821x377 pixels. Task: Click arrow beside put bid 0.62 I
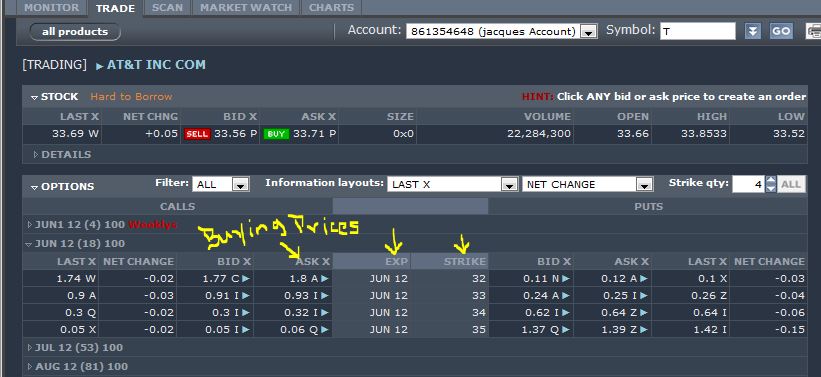tap(566, 313)
